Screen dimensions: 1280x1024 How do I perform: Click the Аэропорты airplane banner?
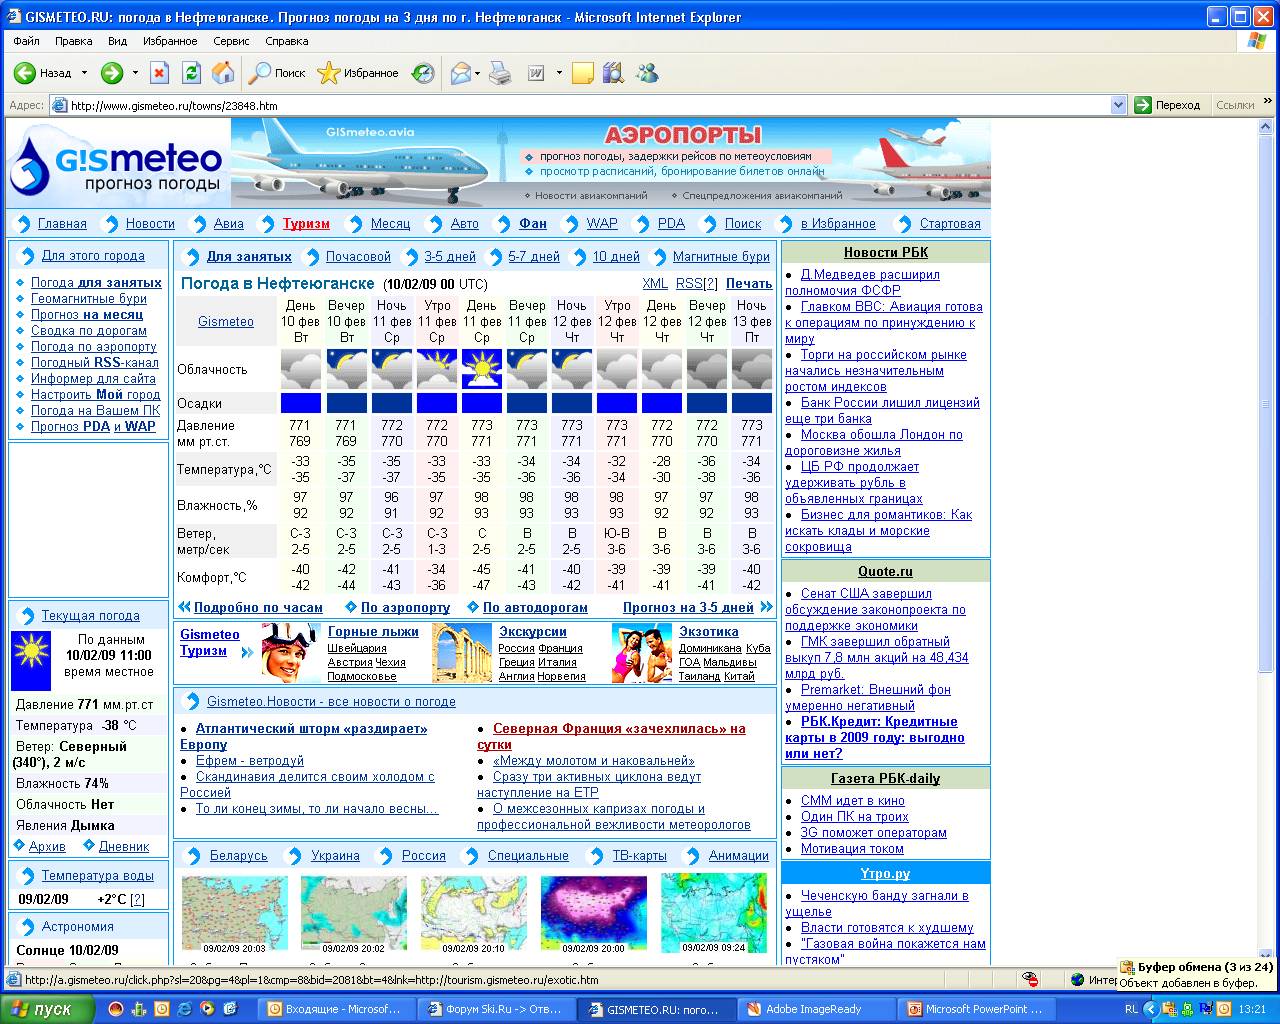pyautogui.click(x=611, y=162)
